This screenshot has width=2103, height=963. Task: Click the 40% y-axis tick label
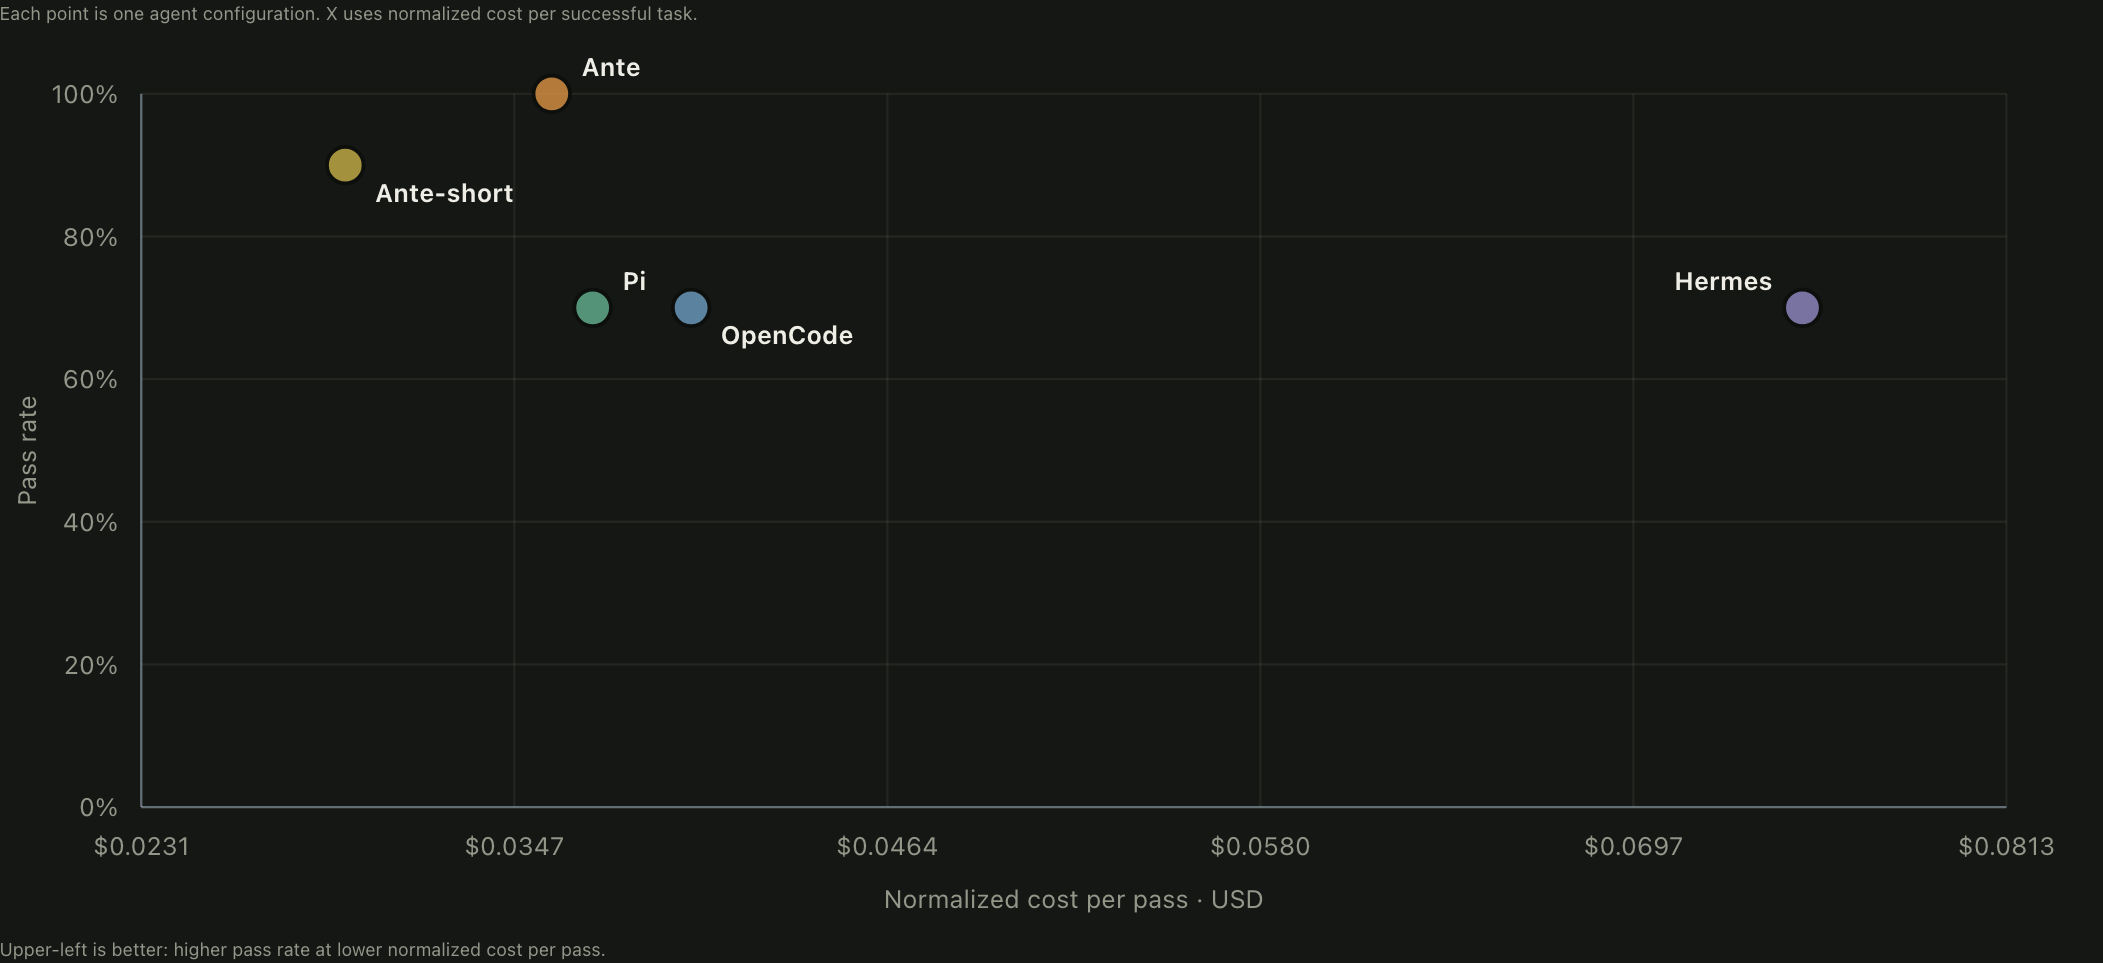pyautogui.click(x=91, y=523)
